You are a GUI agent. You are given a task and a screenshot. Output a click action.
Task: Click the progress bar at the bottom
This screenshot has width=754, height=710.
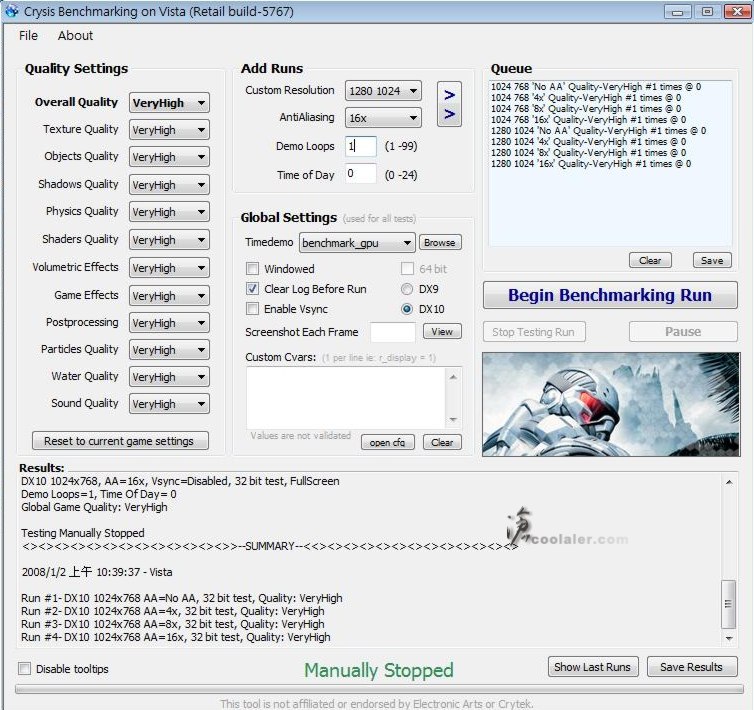click(379, 689)
